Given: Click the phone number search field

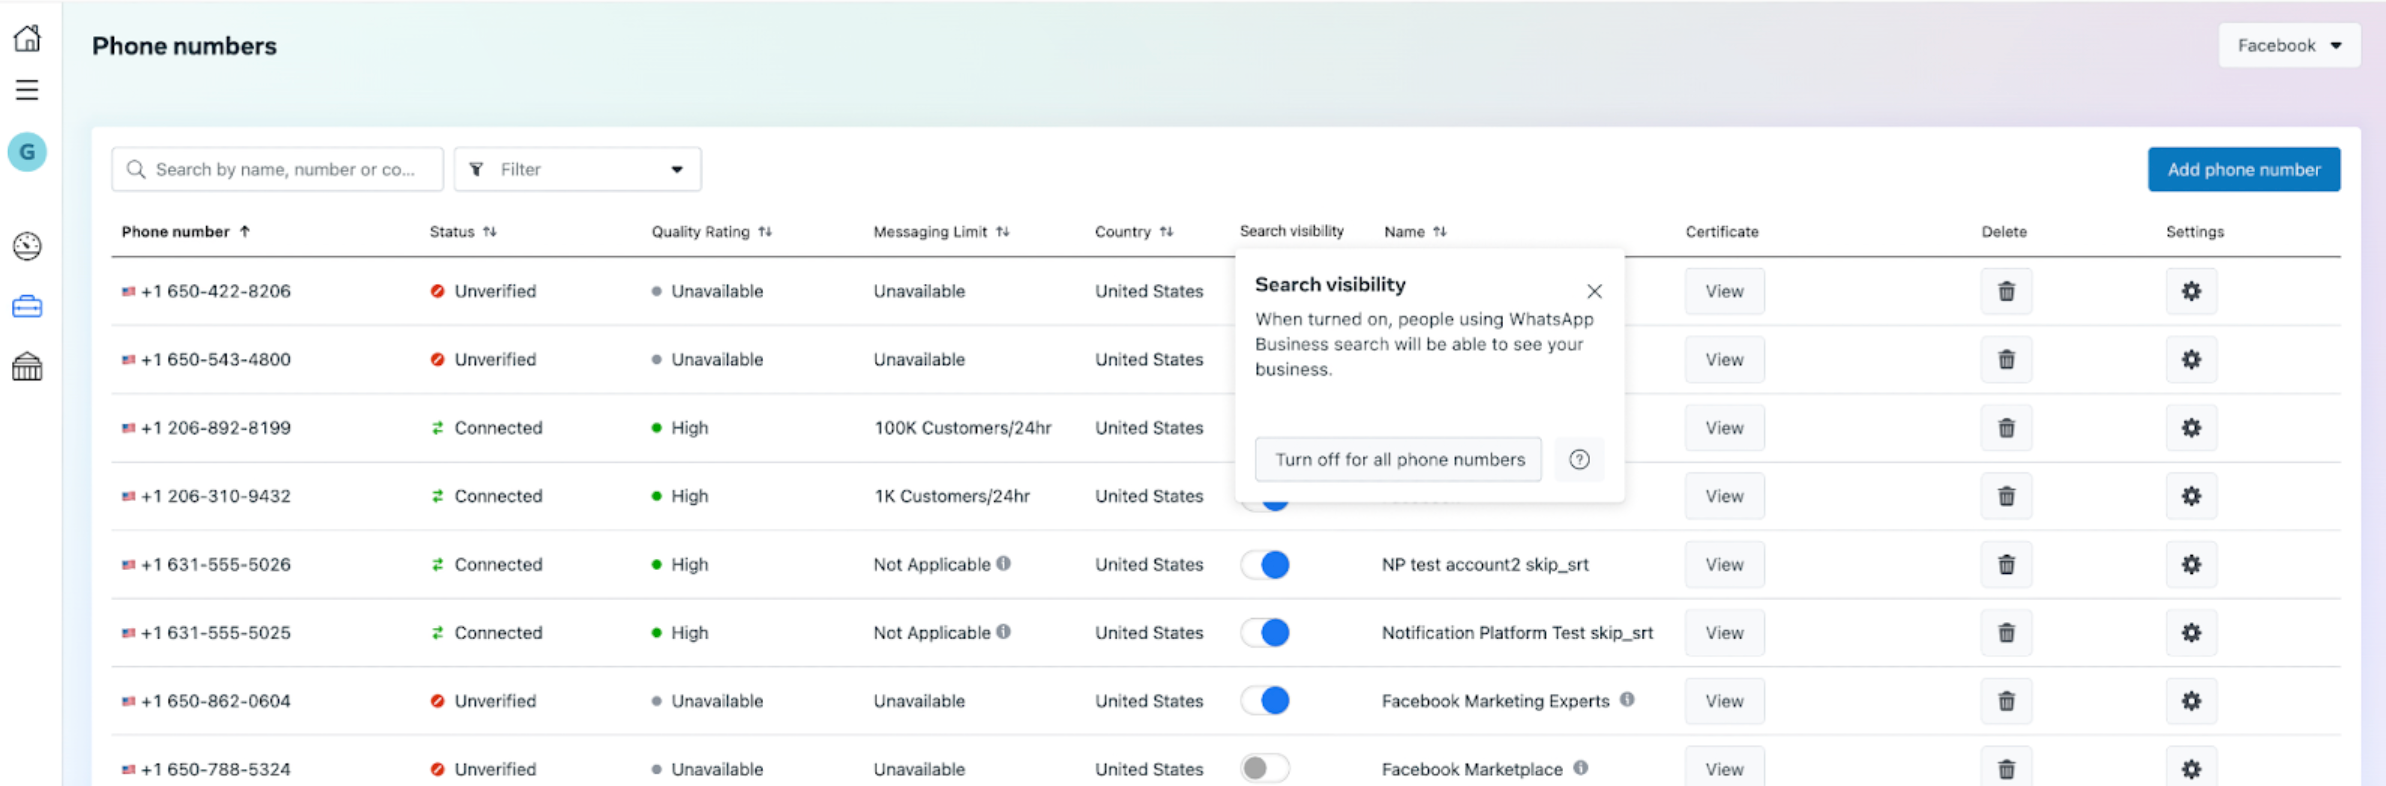Looking at the screenshot, I should [285, 169].
